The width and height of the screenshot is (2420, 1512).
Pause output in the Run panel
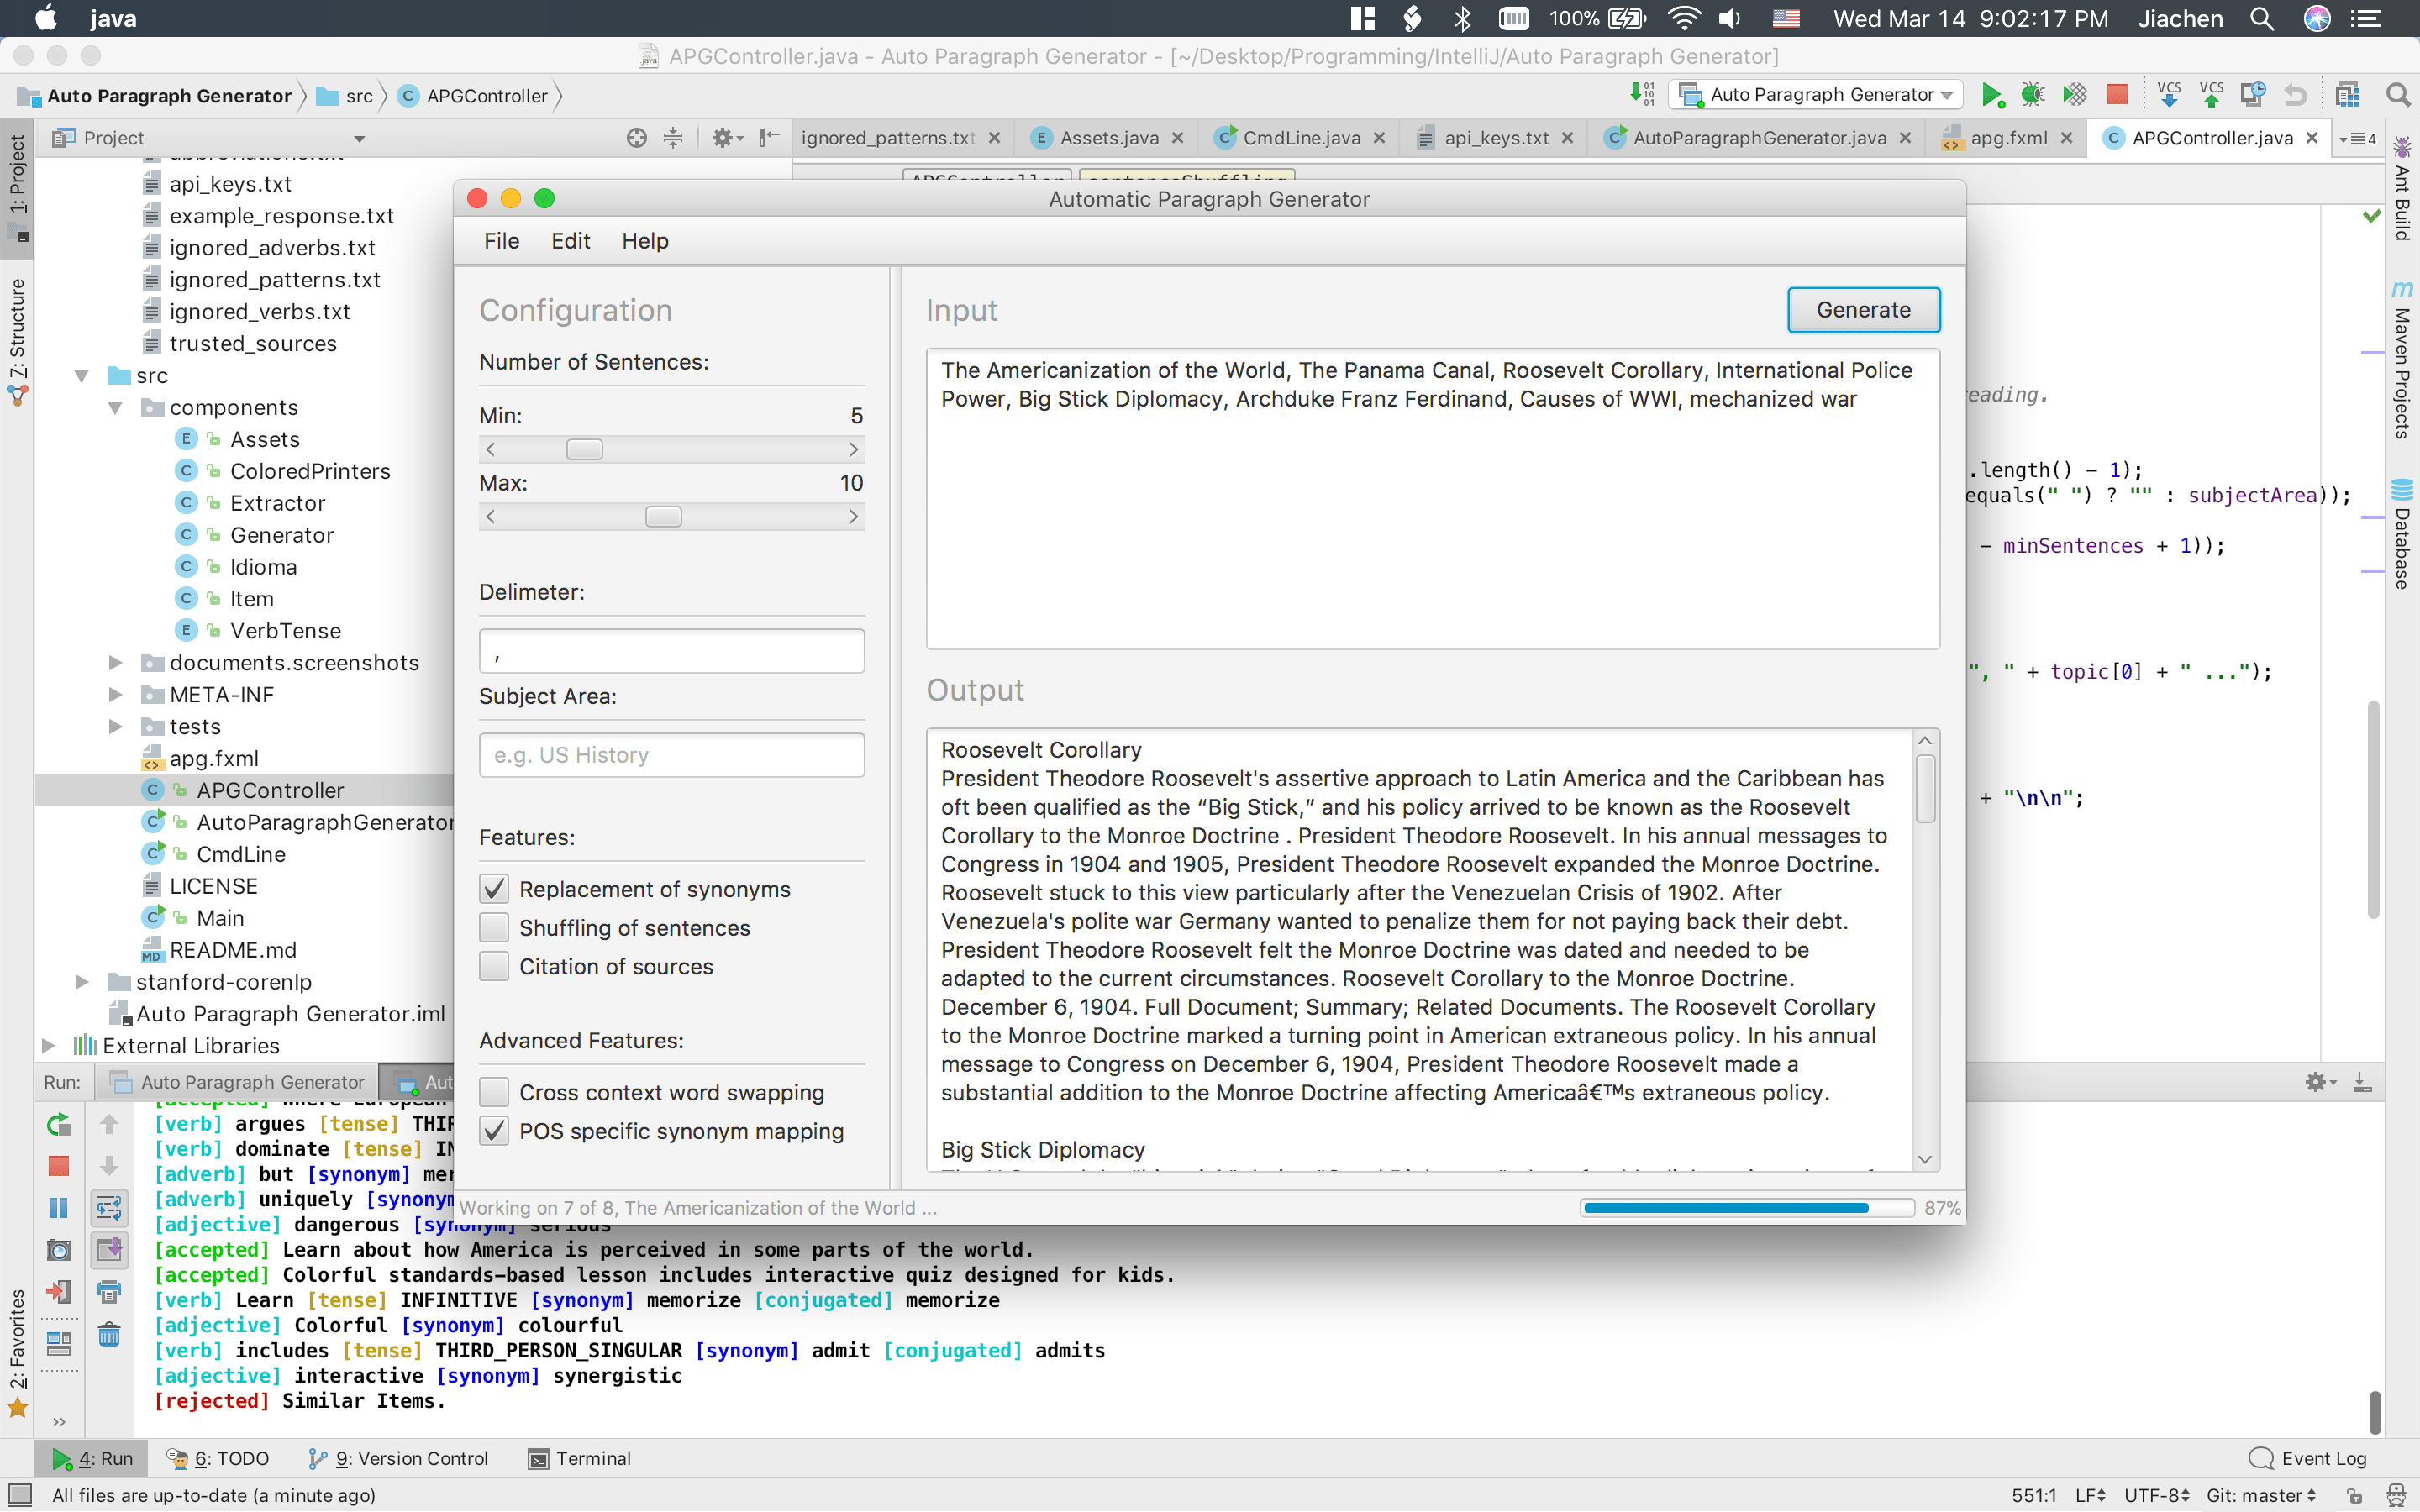[59, 1208]
